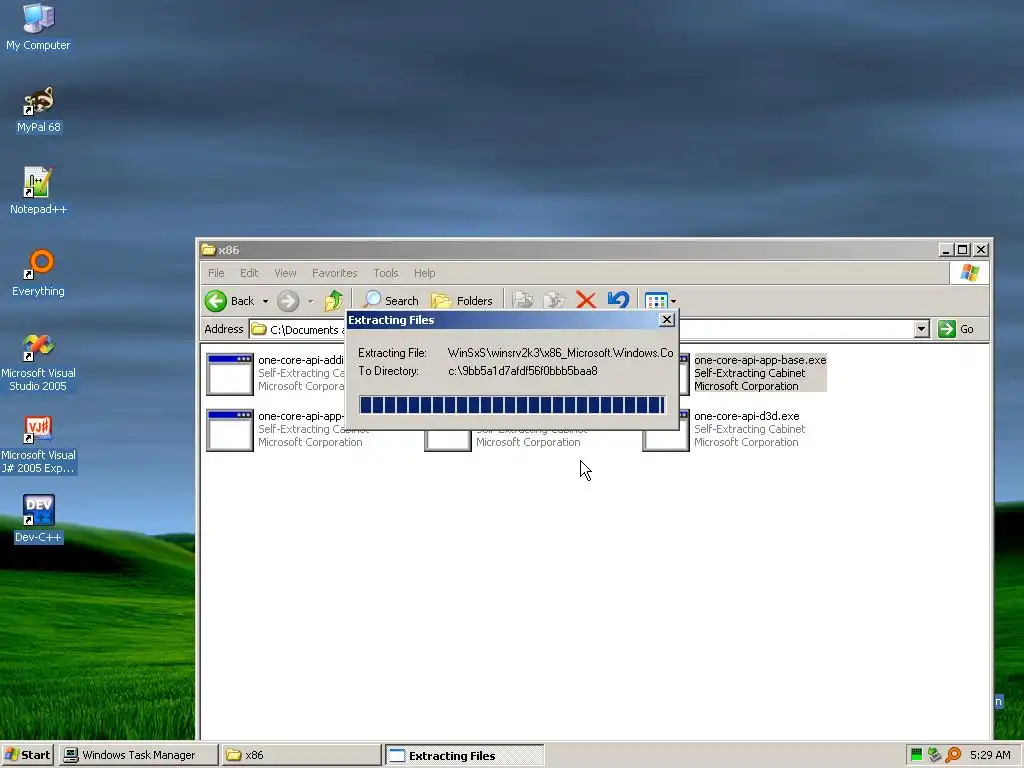Select the Notepad++ desktop shortcut
The image size is (1024, 768).
click(x=38, y=191)
